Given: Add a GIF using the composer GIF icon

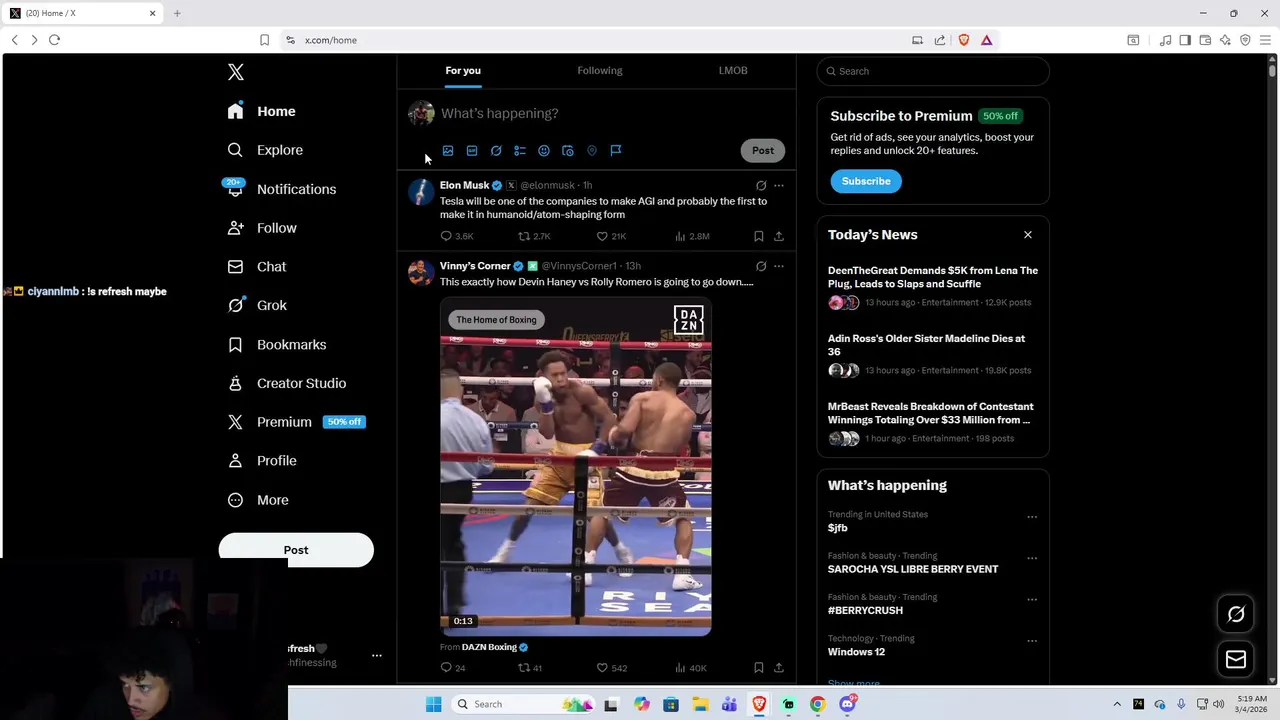Looking at the screenshot, I should pyautogui.click(x=472, y=151).
